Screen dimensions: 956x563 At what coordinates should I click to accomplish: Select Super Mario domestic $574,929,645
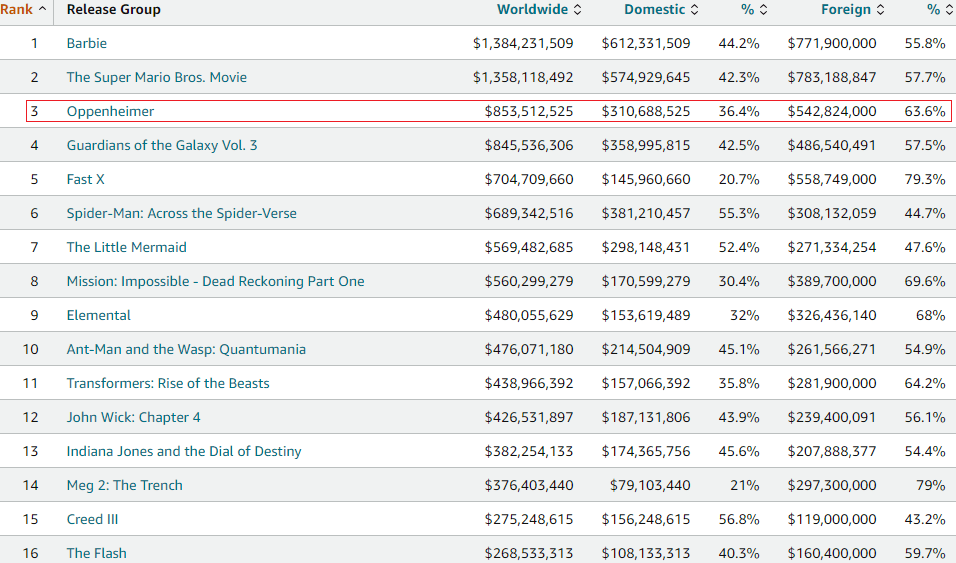tap(646, 77)
